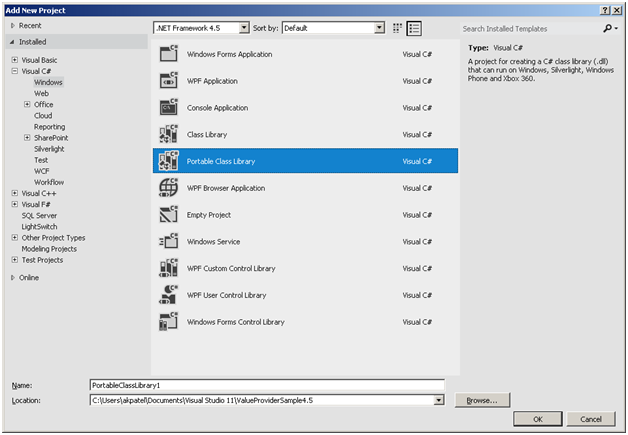Open the Sort by Default dropdown

pos(379,28)
